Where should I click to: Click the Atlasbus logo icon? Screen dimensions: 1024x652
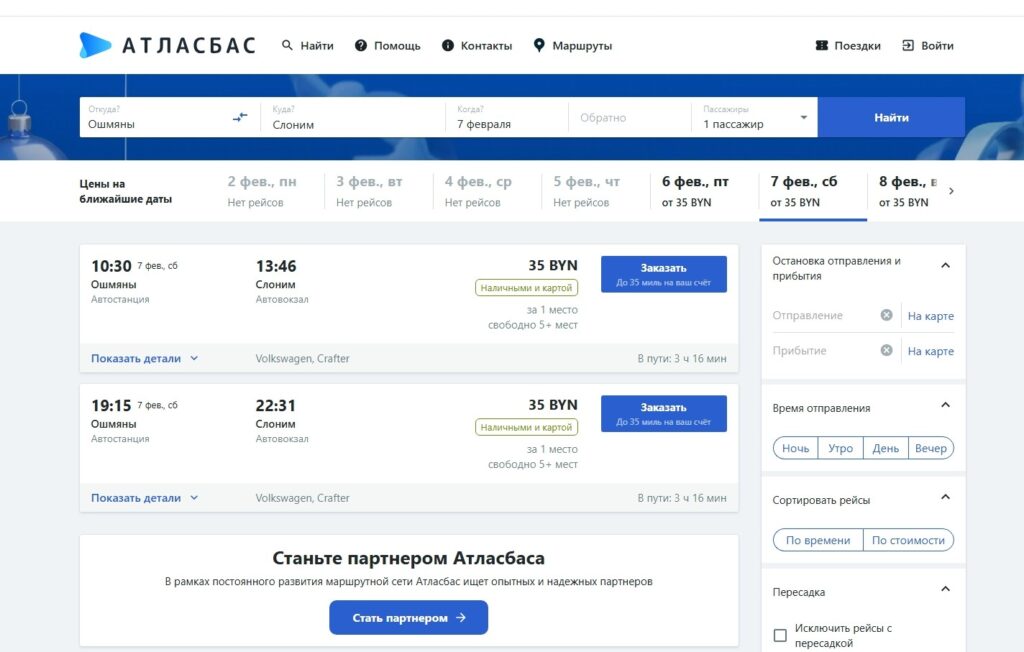coord(96,45)
